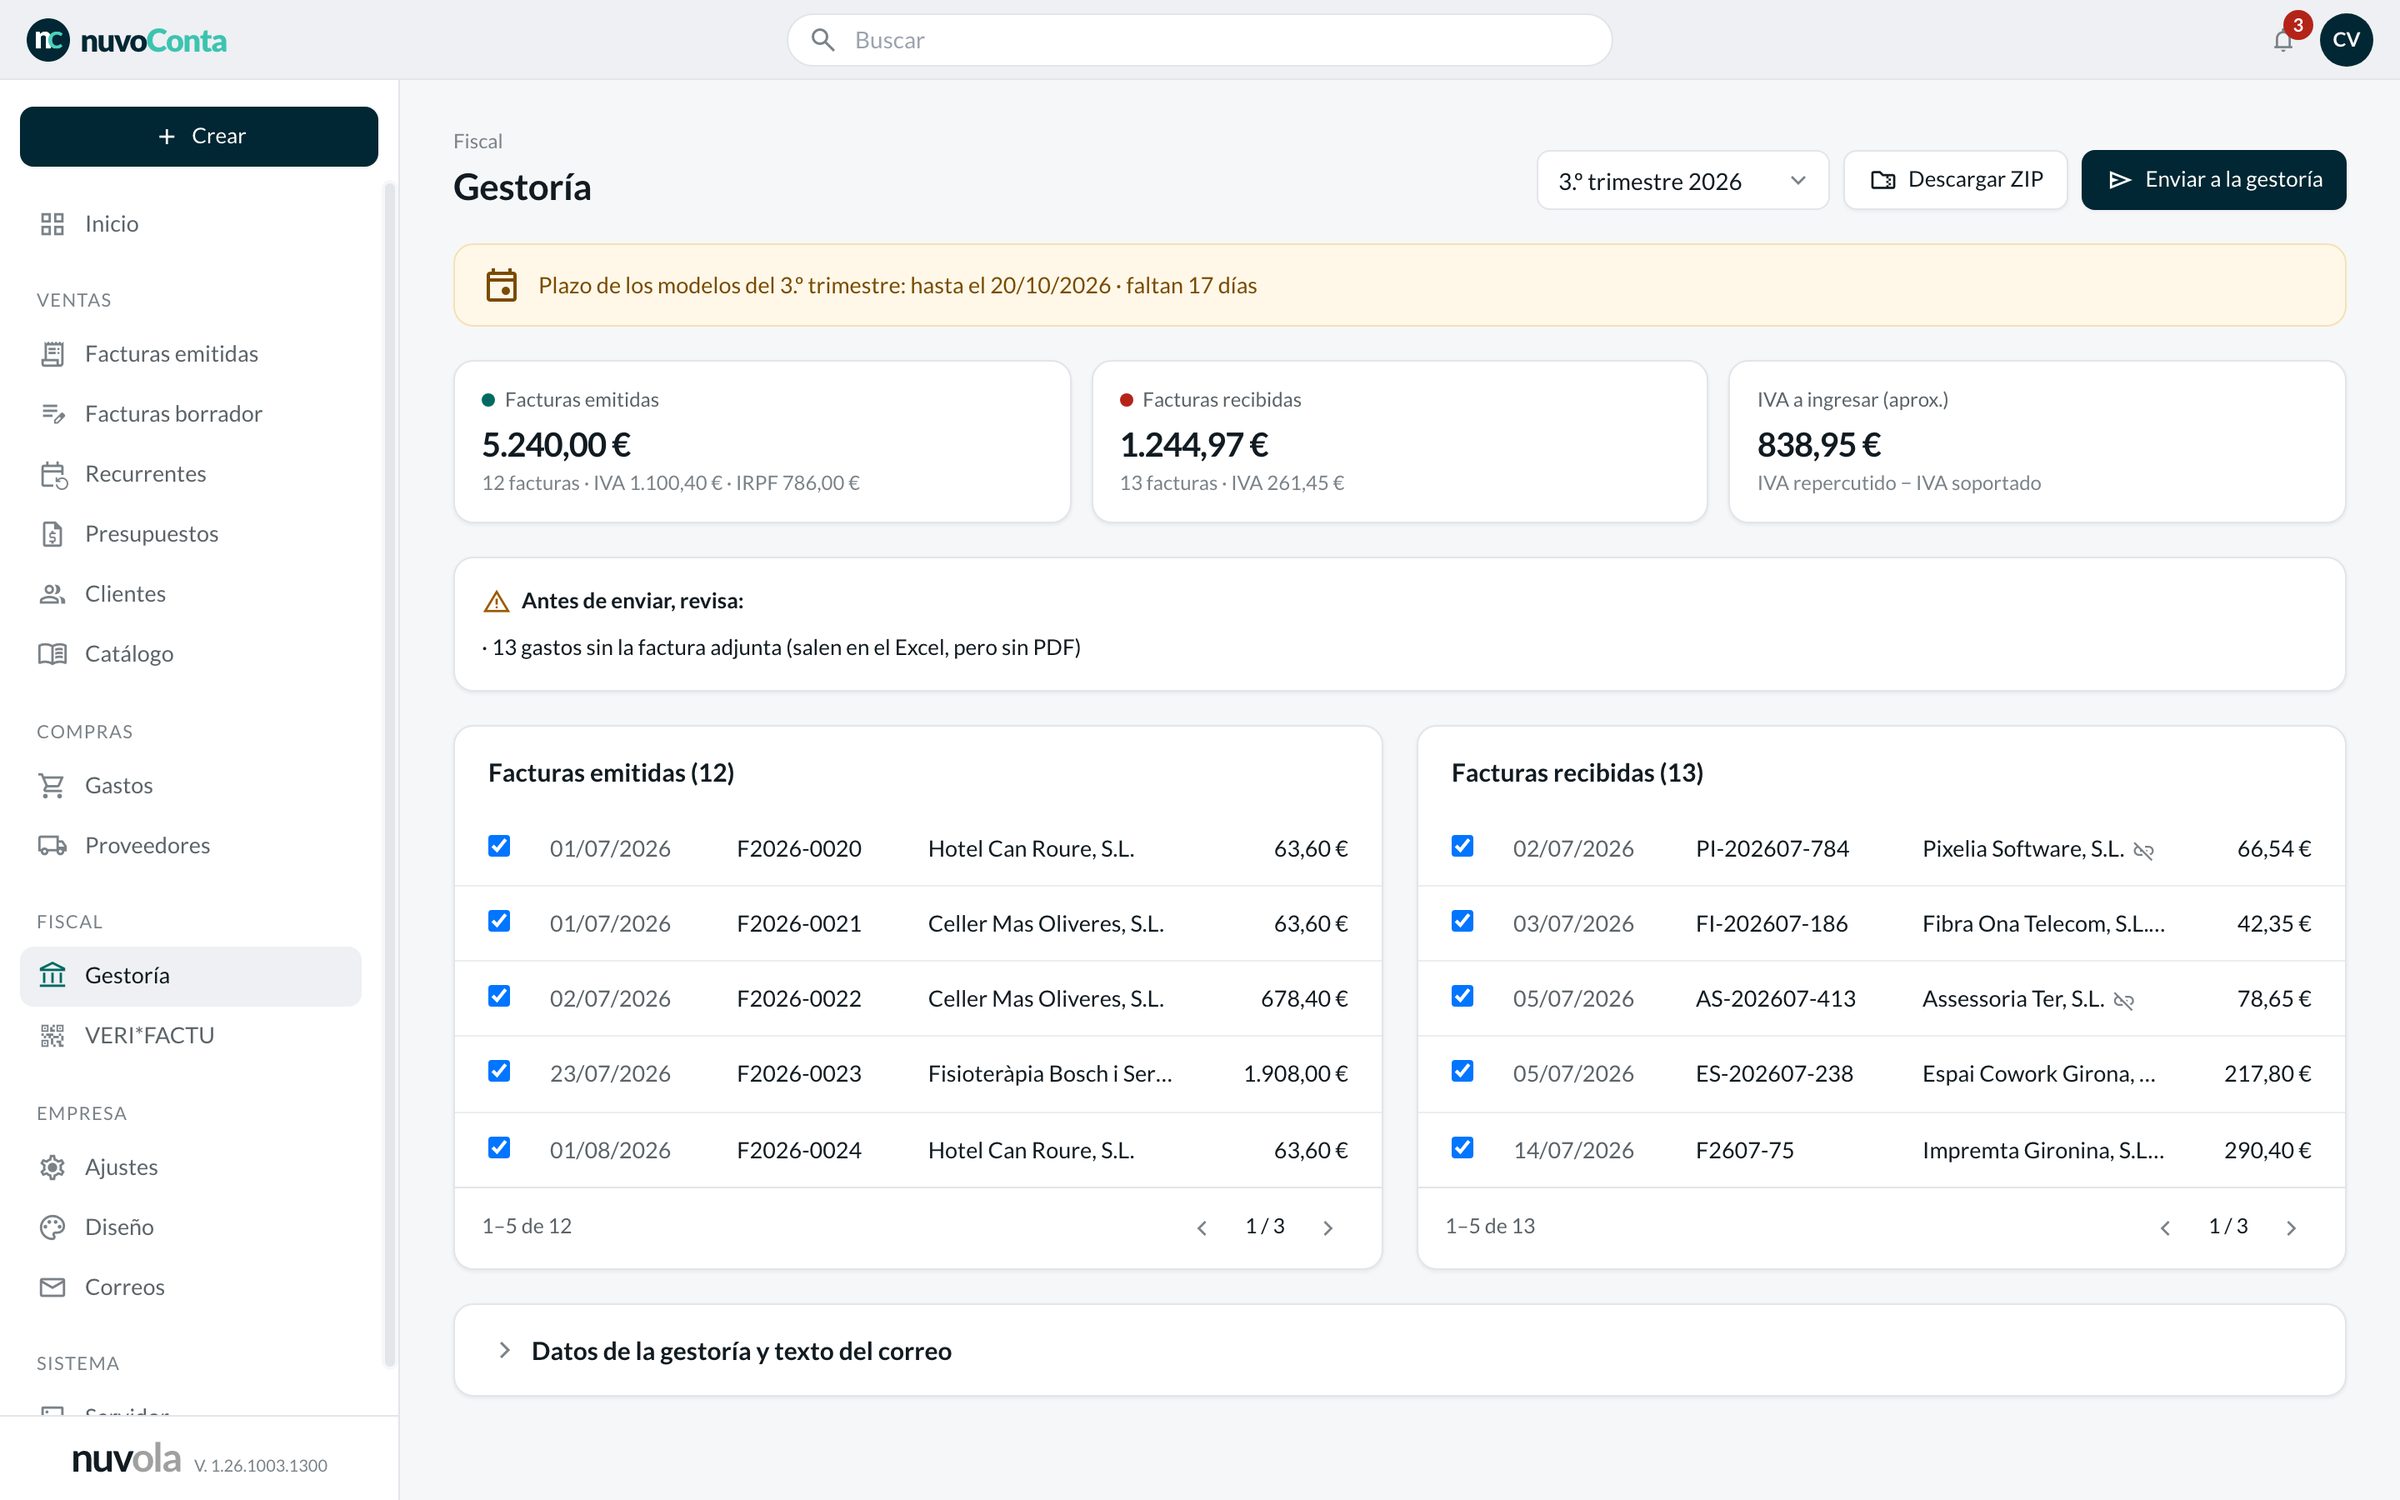Open the '3.º trimestre 2026' period dropdown
The image size is (2400, 1500).
[x=1682, y=180]
